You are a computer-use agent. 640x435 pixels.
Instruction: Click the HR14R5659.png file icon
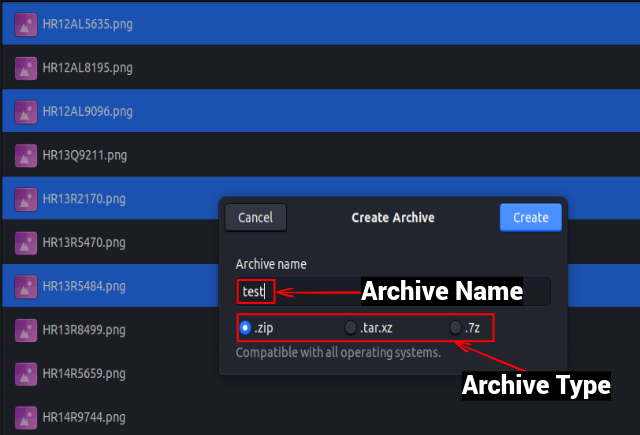(x=26, y=373)
